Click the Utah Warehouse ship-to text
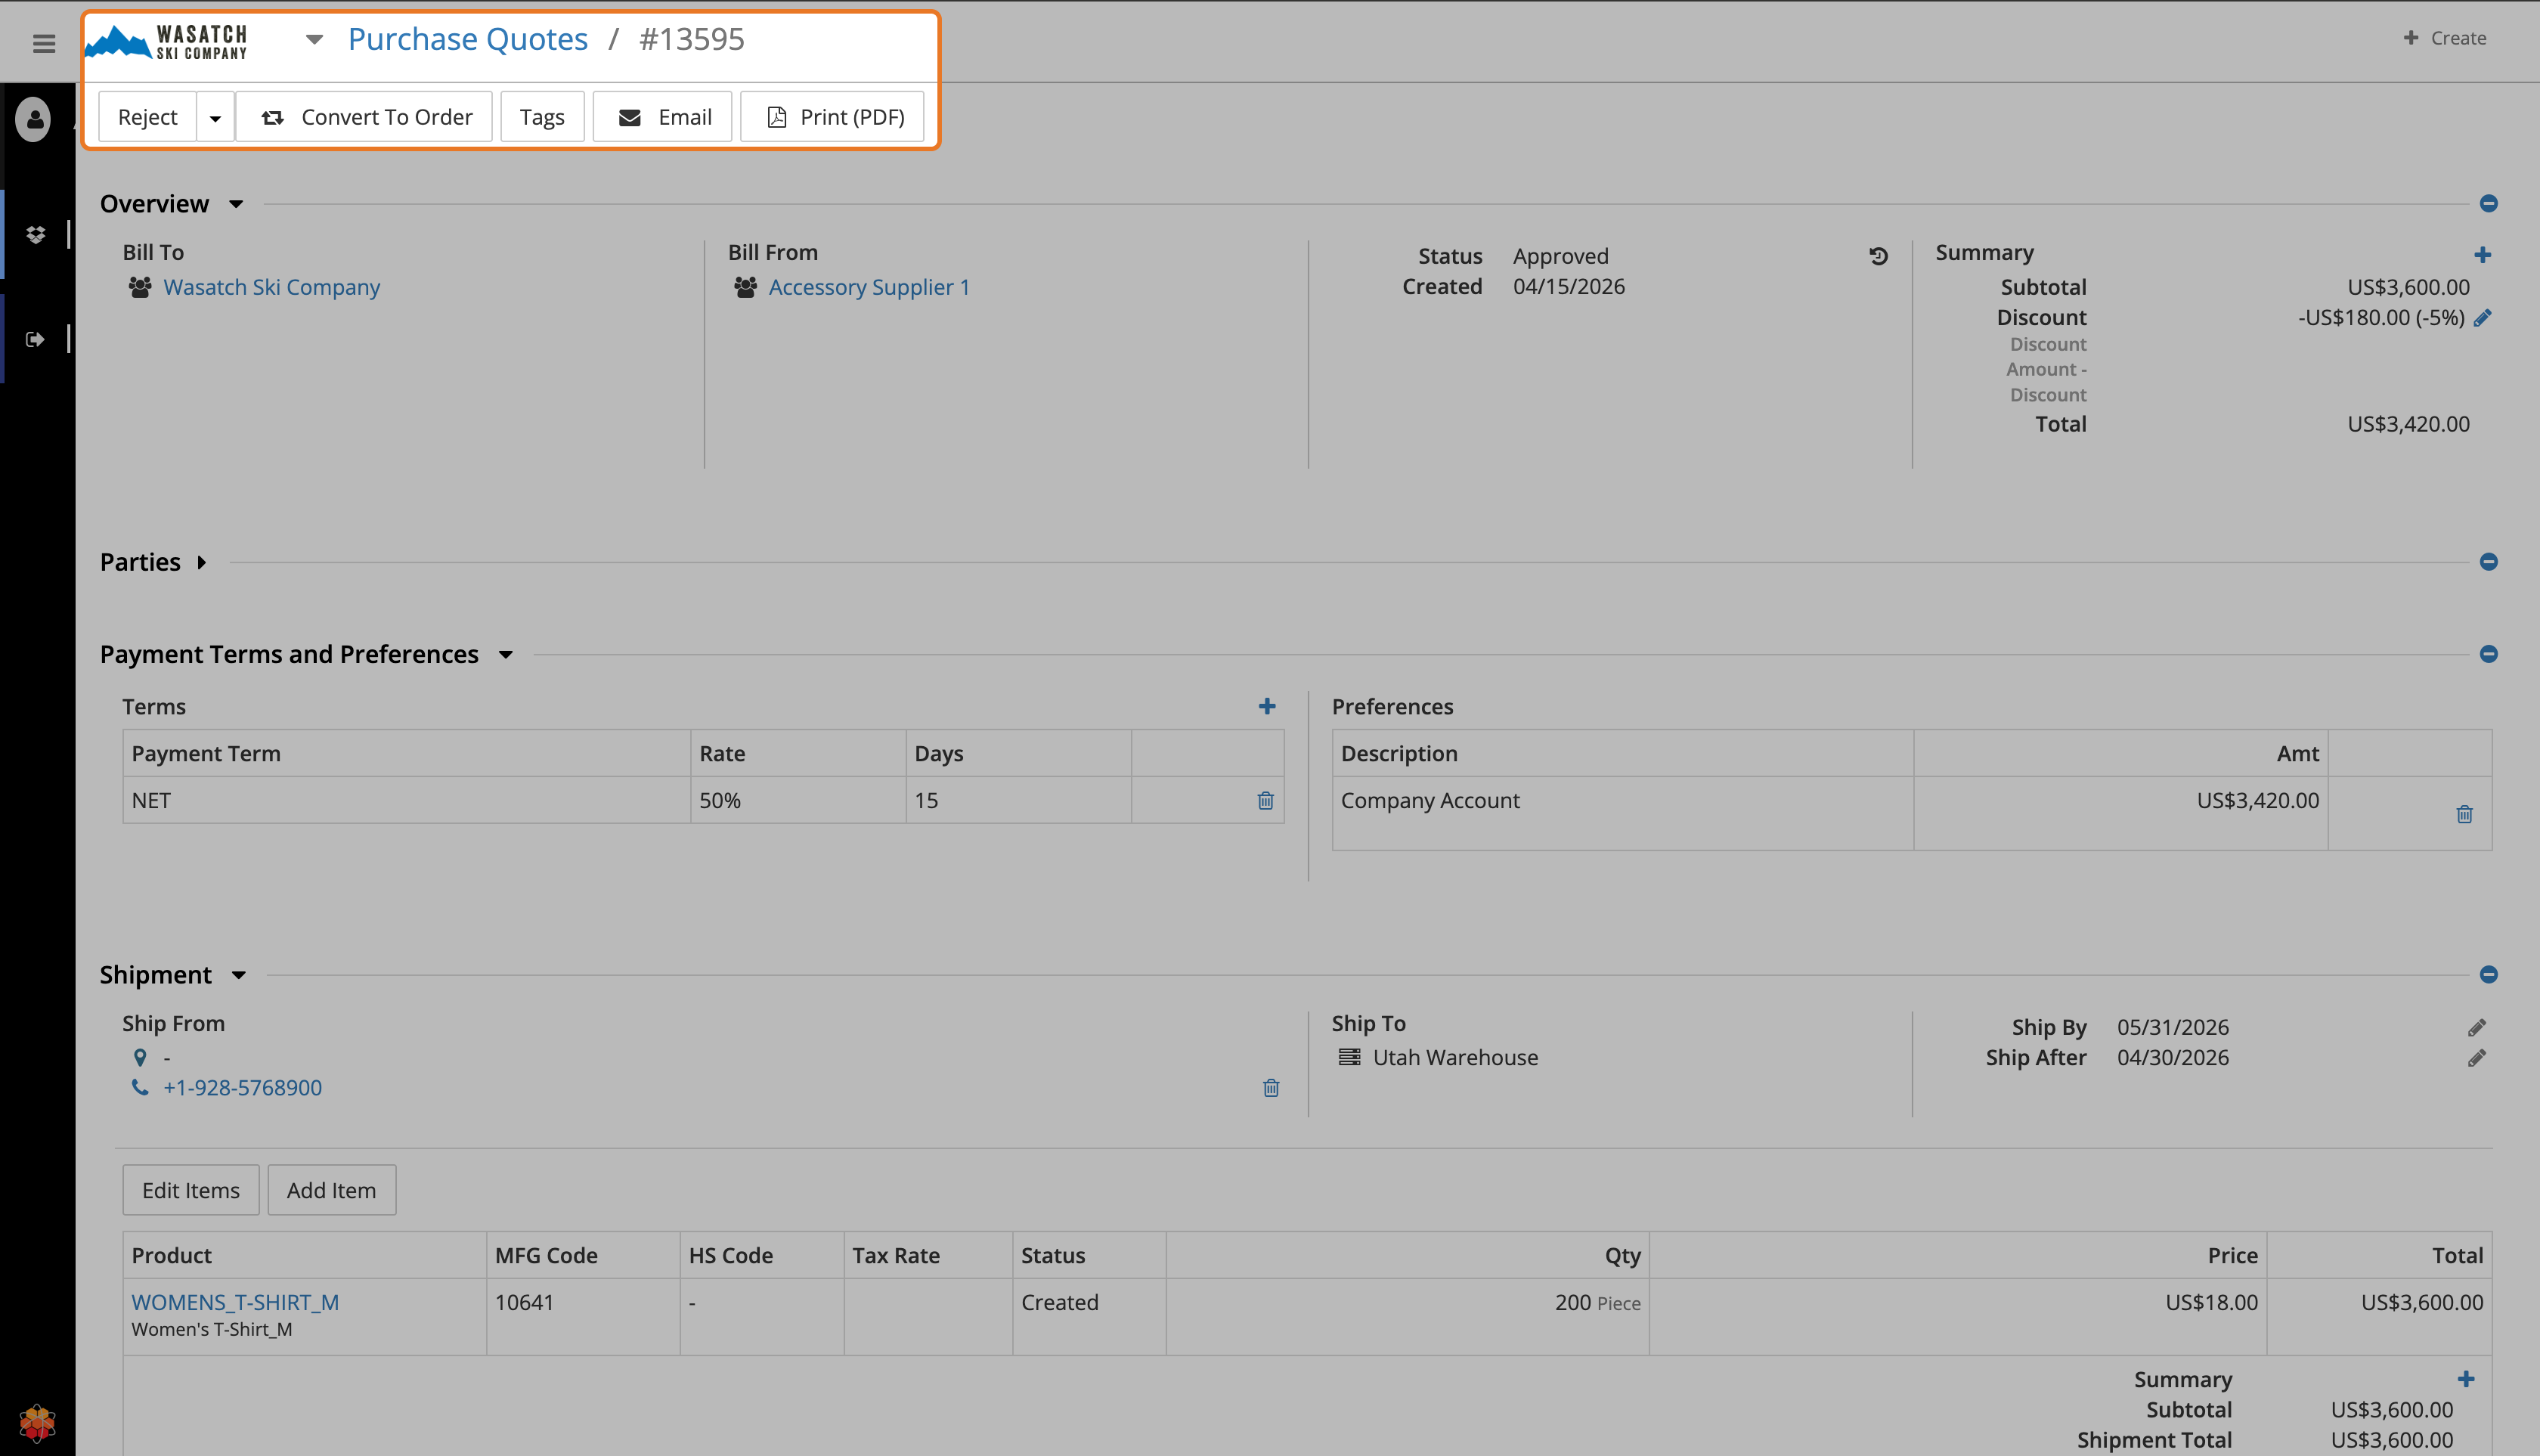 1455,1057
